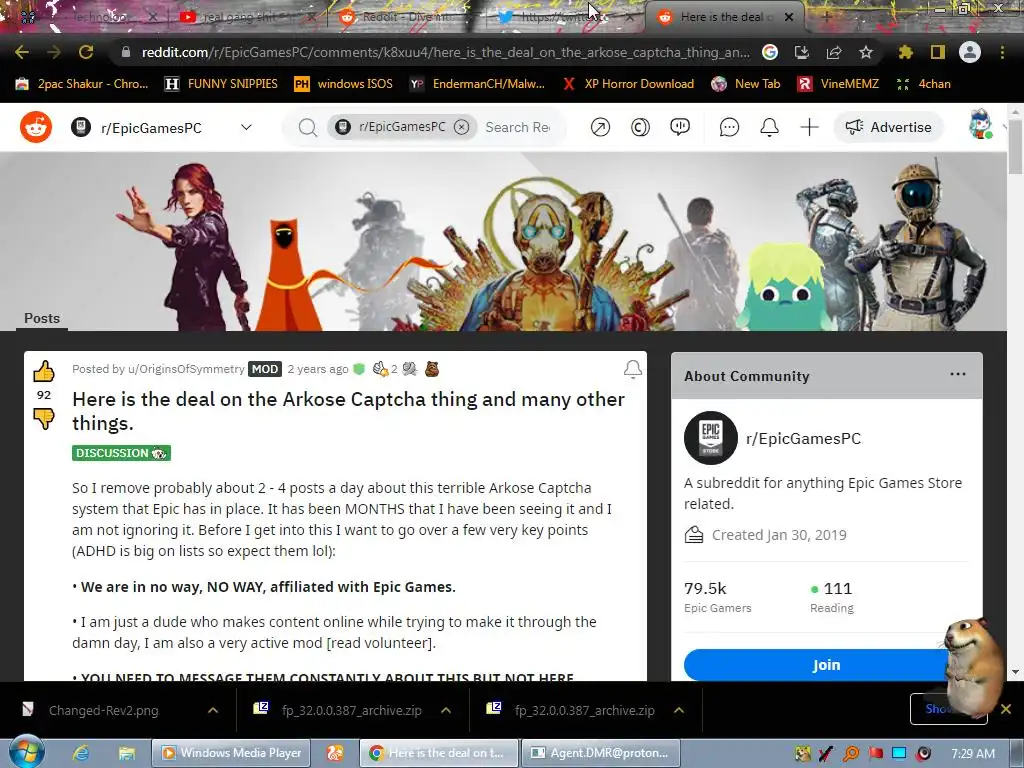Click the address bar URL field
The image size is (1024, 768).
(x=445, y=52)
